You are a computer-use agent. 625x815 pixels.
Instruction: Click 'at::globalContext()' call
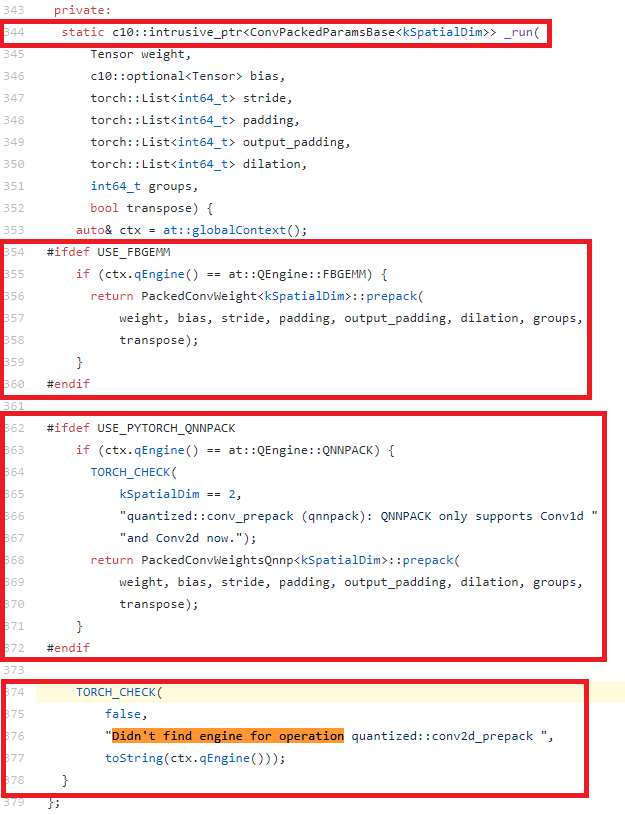(231, 230)
